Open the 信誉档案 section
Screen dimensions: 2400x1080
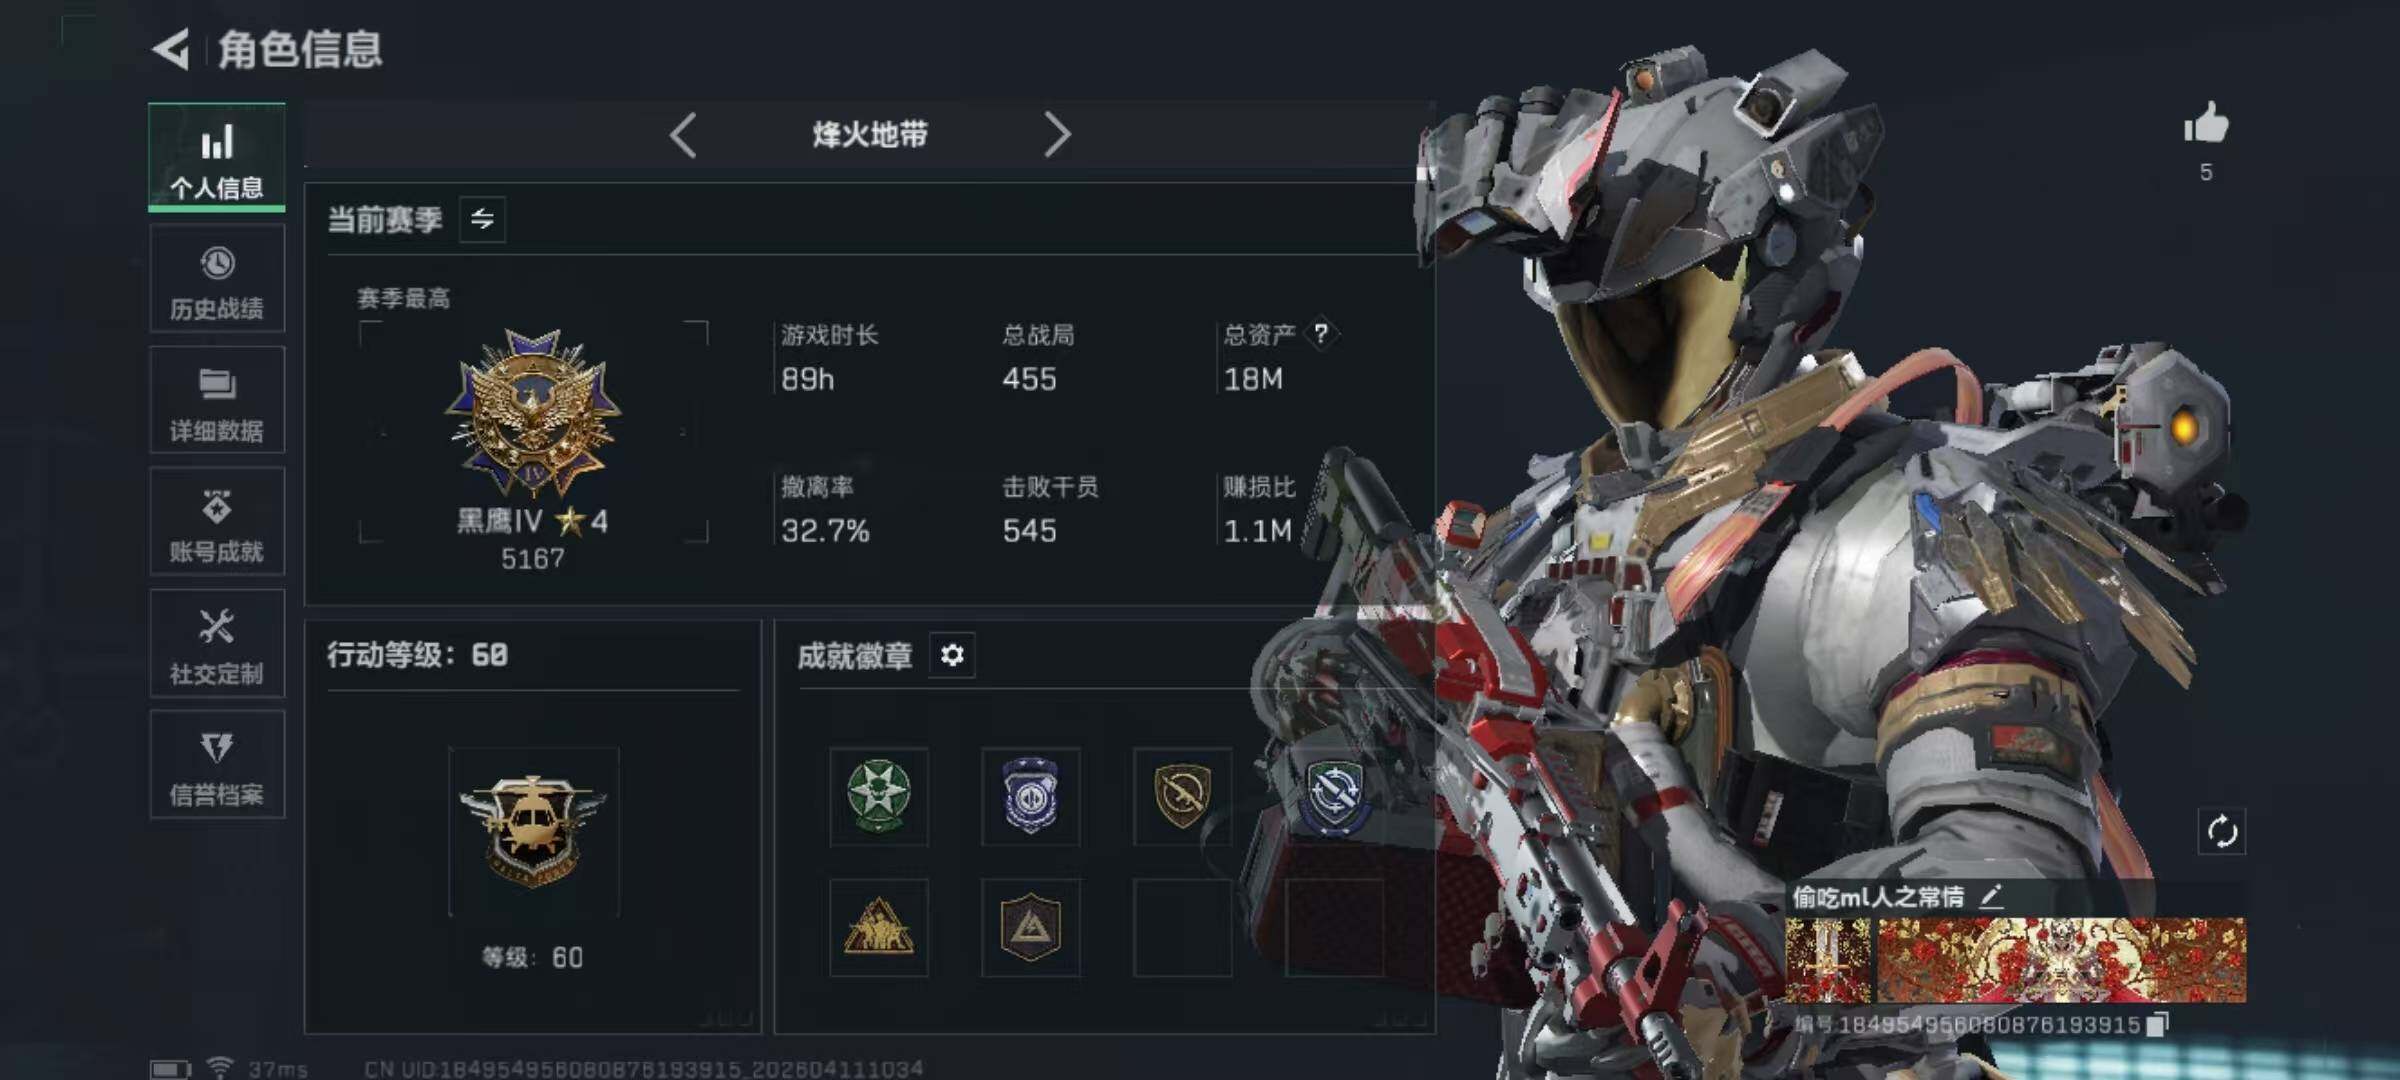(217, 765)
